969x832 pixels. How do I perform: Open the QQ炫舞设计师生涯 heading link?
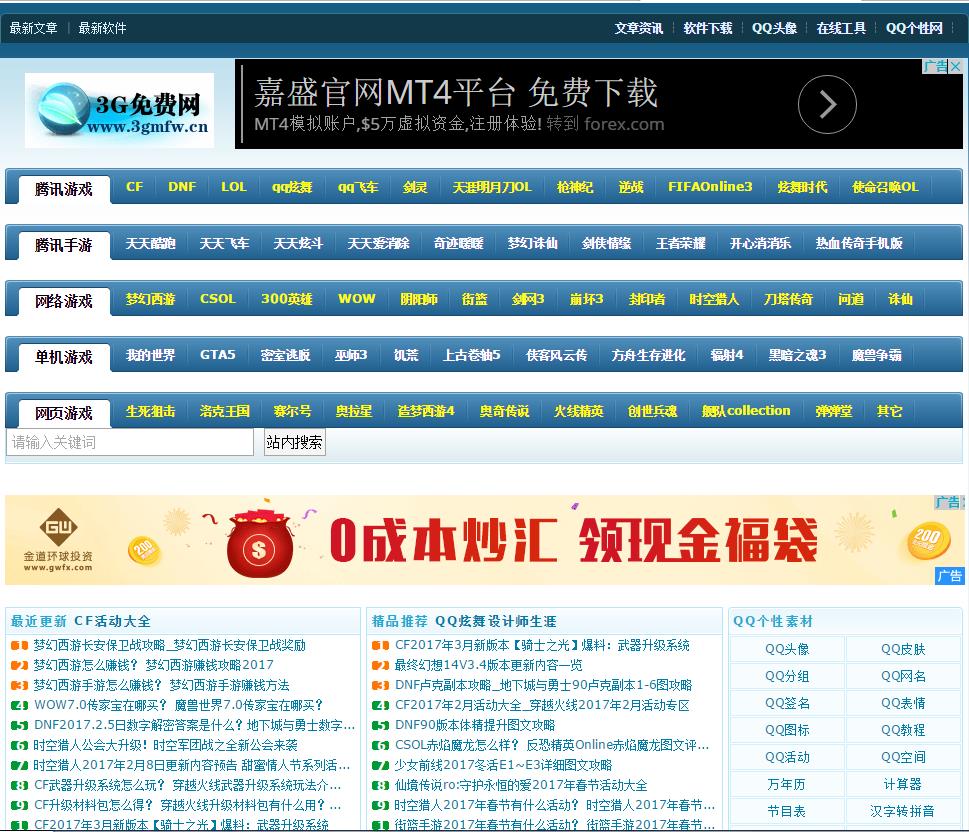tap(496, 621)
